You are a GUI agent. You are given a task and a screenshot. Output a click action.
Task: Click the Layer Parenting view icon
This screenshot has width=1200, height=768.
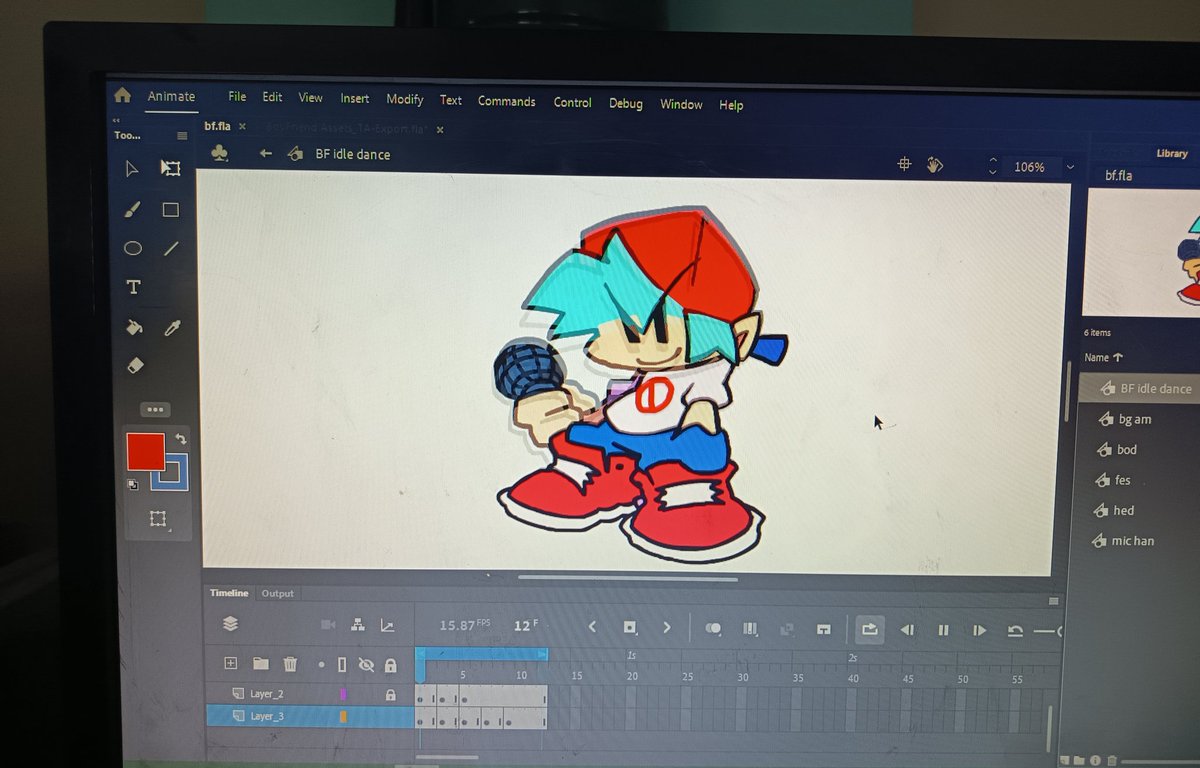[x=357, y=626]
